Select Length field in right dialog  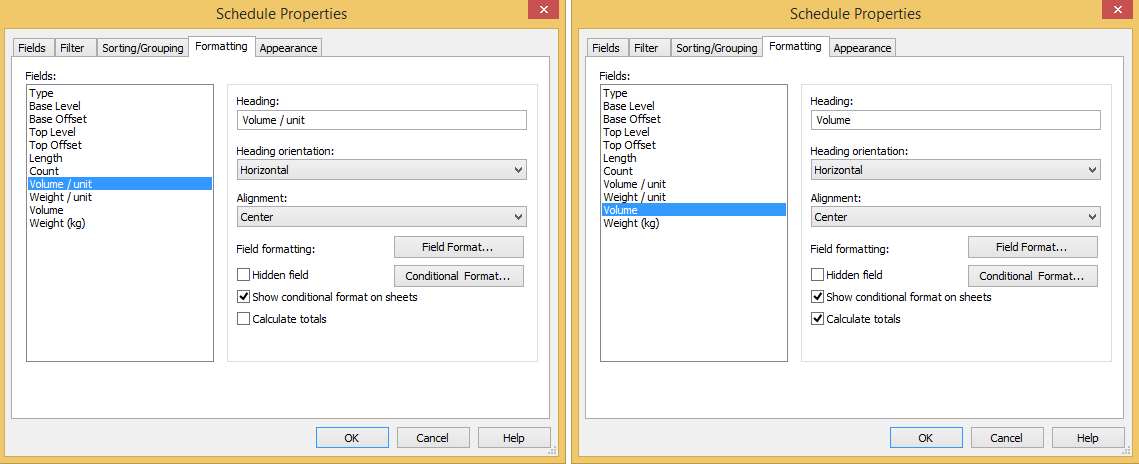tap(694, 158)
